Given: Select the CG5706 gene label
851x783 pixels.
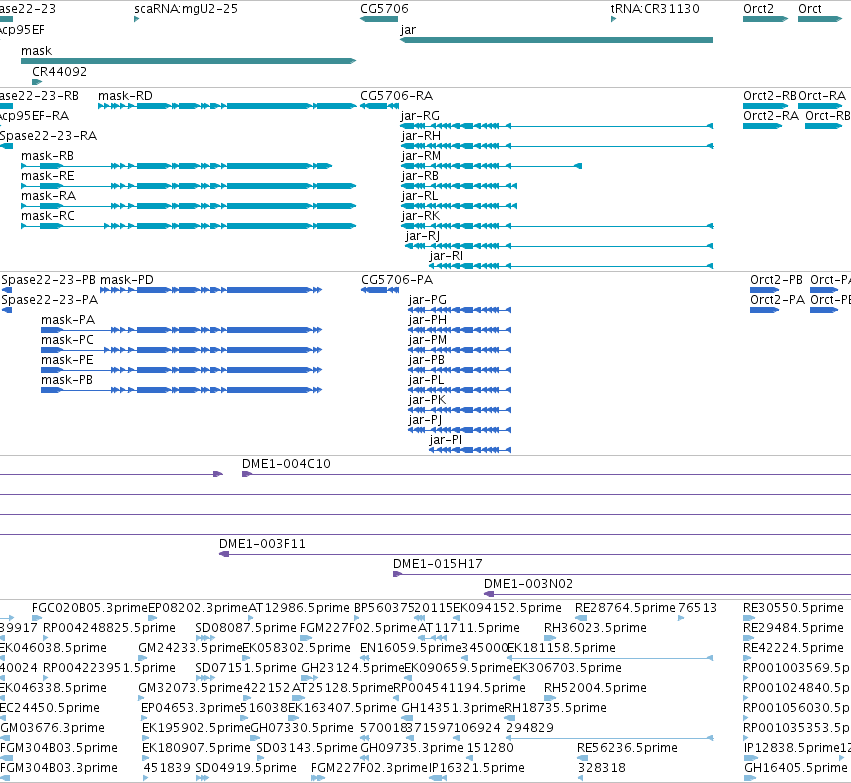Looking at the screenshot, I should [384, 9].
